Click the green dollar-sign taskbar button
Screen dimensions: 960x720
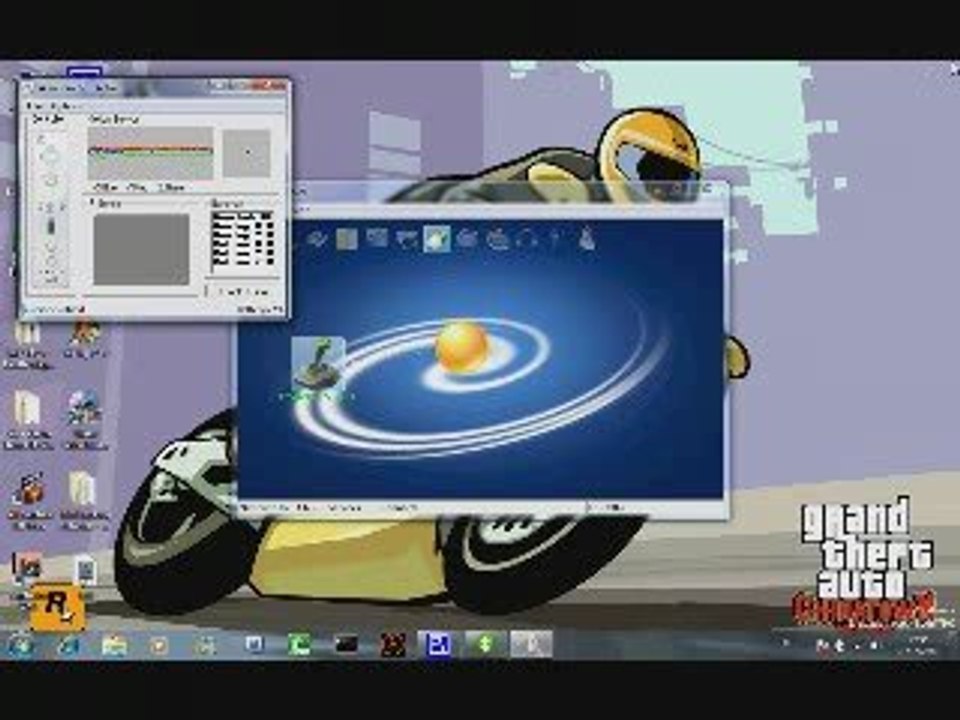pyautogui.click(x=485, y=645)
